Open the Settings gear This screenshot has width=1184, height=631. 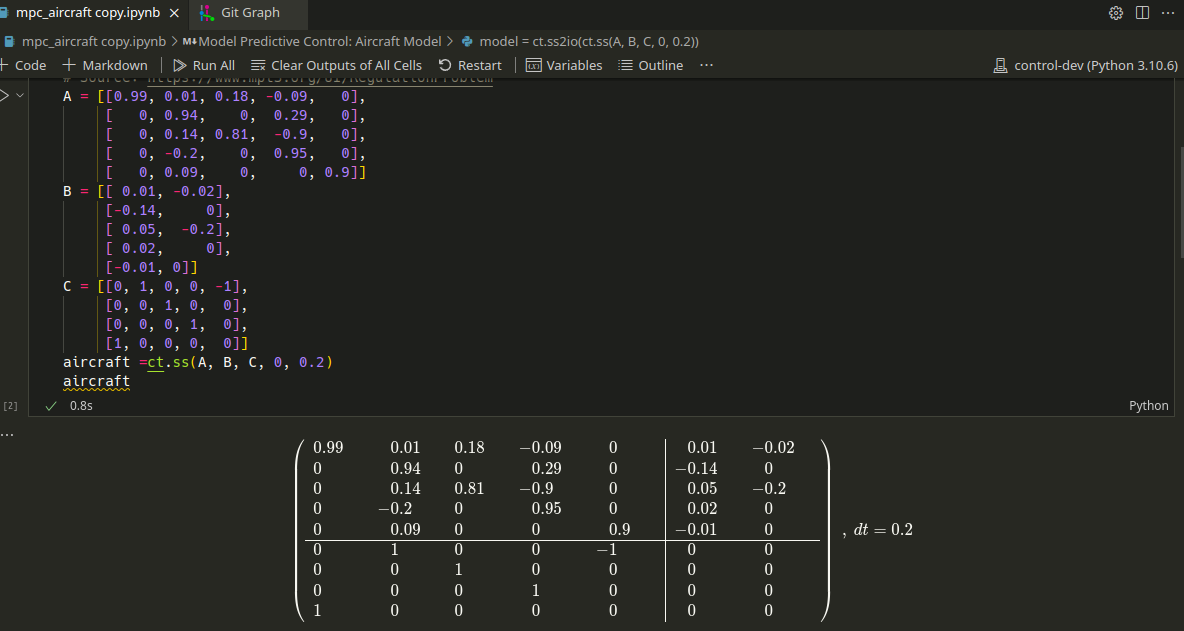[x=1116, y=13]
